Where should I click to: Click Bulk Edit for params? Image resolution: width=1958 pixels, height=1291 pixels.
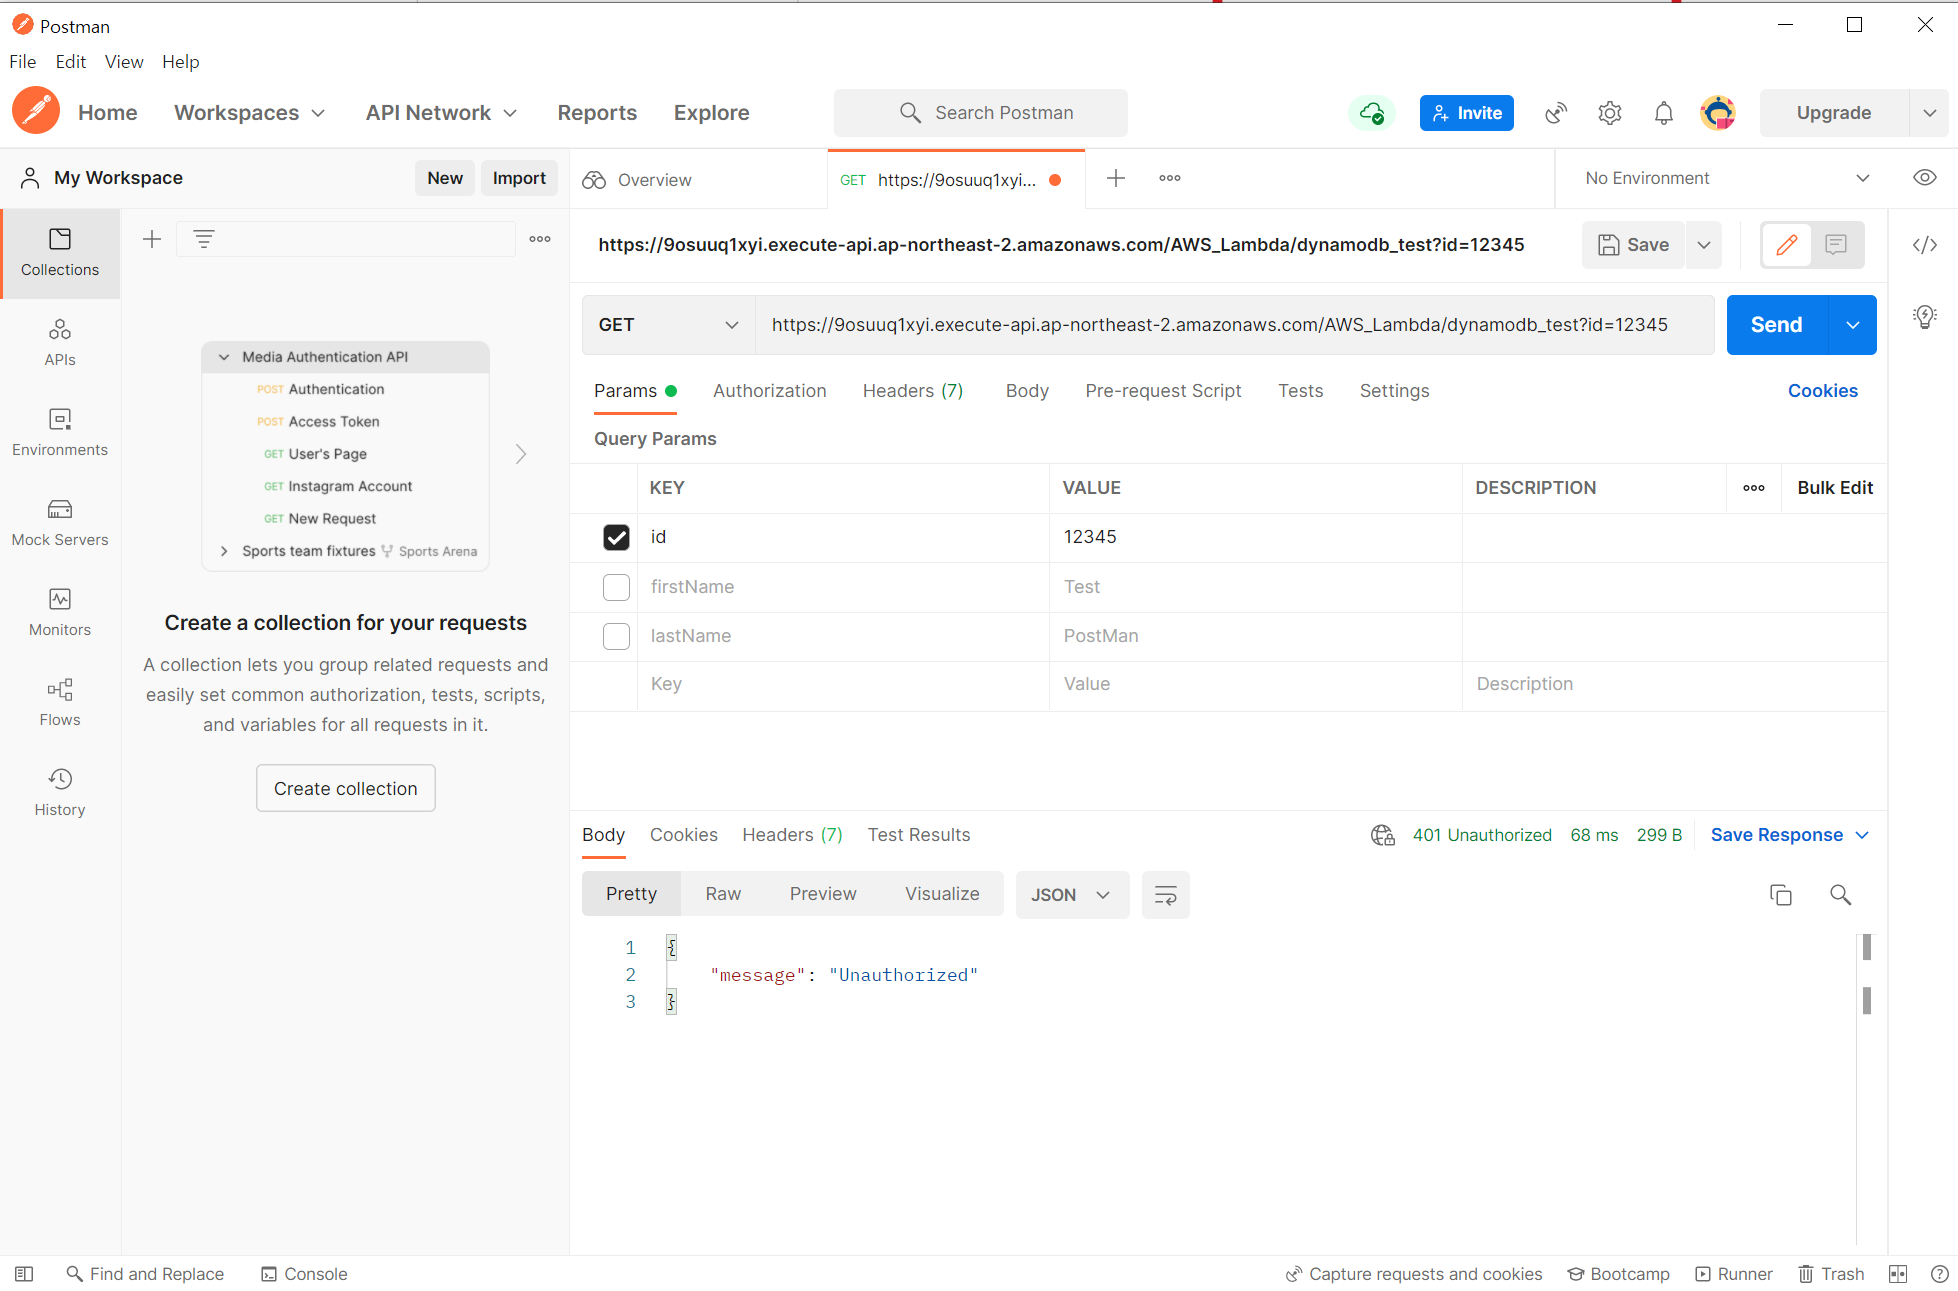1835,488
